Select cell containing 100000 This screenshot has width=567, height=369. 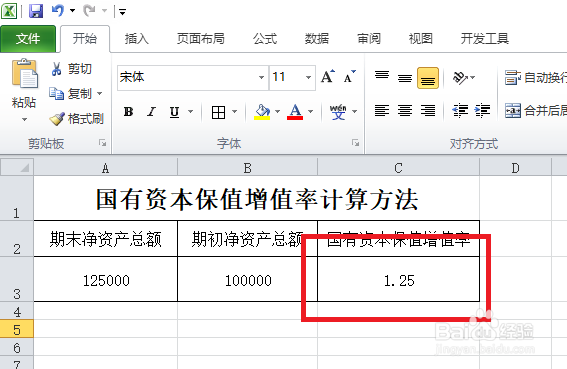(x=248, y=279)
